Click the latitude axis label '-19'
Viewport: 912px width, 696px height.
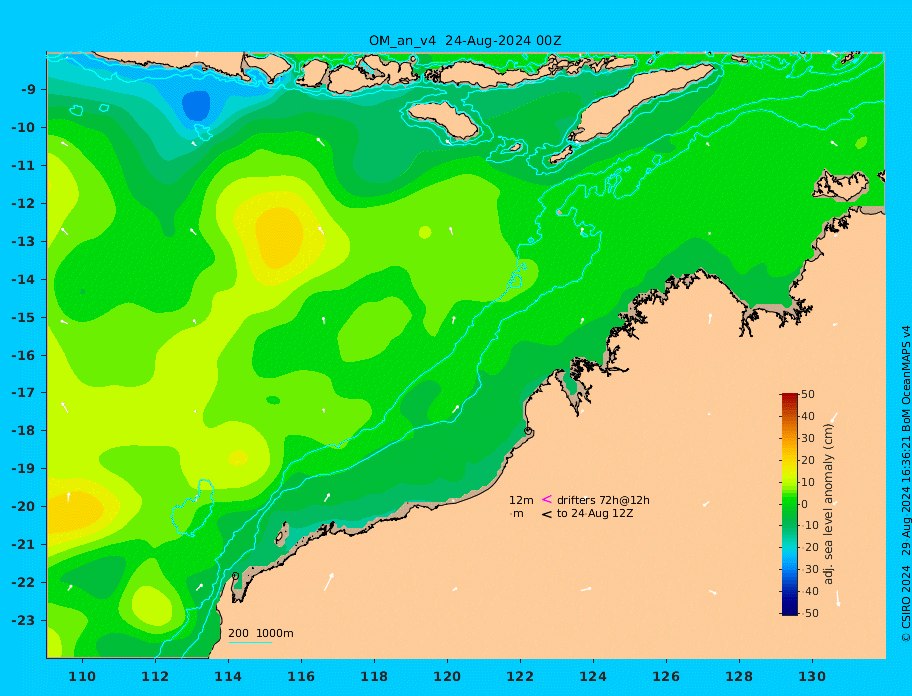point(24,469)
